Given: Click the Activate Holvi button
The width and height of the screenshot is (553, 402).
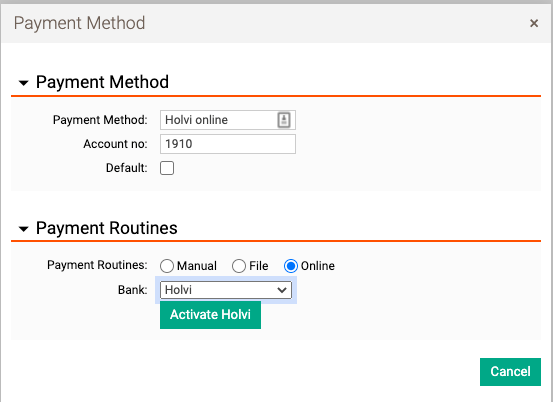Looking at the screenshot, I should click(x=211, y=315).
